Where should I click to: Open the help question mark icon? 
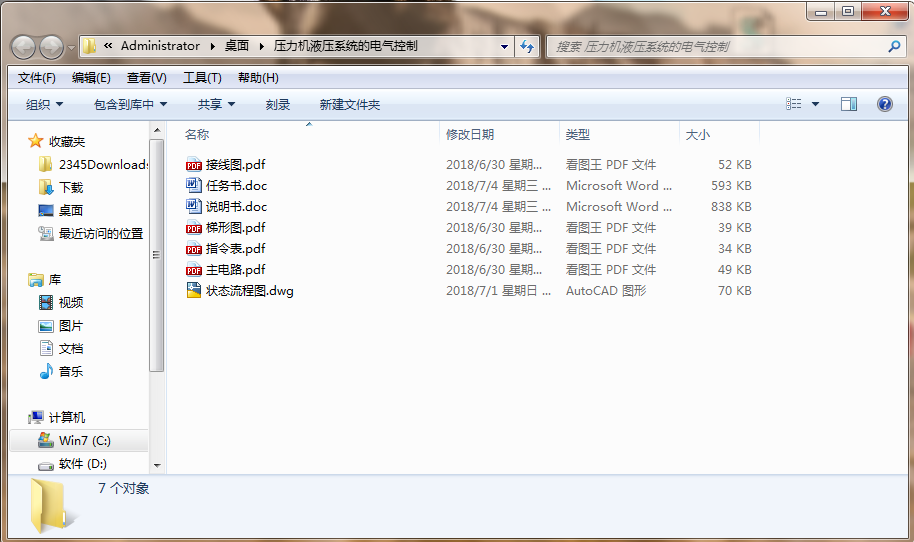[884, 104]
